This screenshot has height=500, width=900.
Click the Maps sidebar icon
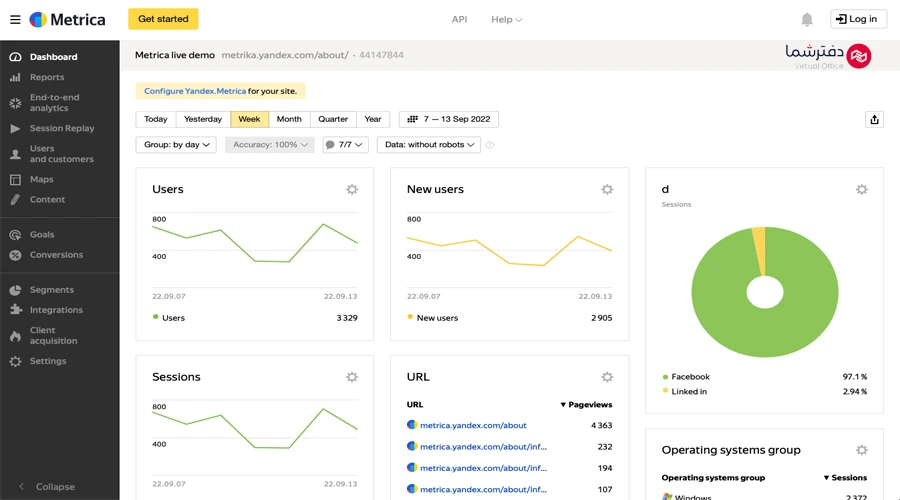[x=15, y=180]
